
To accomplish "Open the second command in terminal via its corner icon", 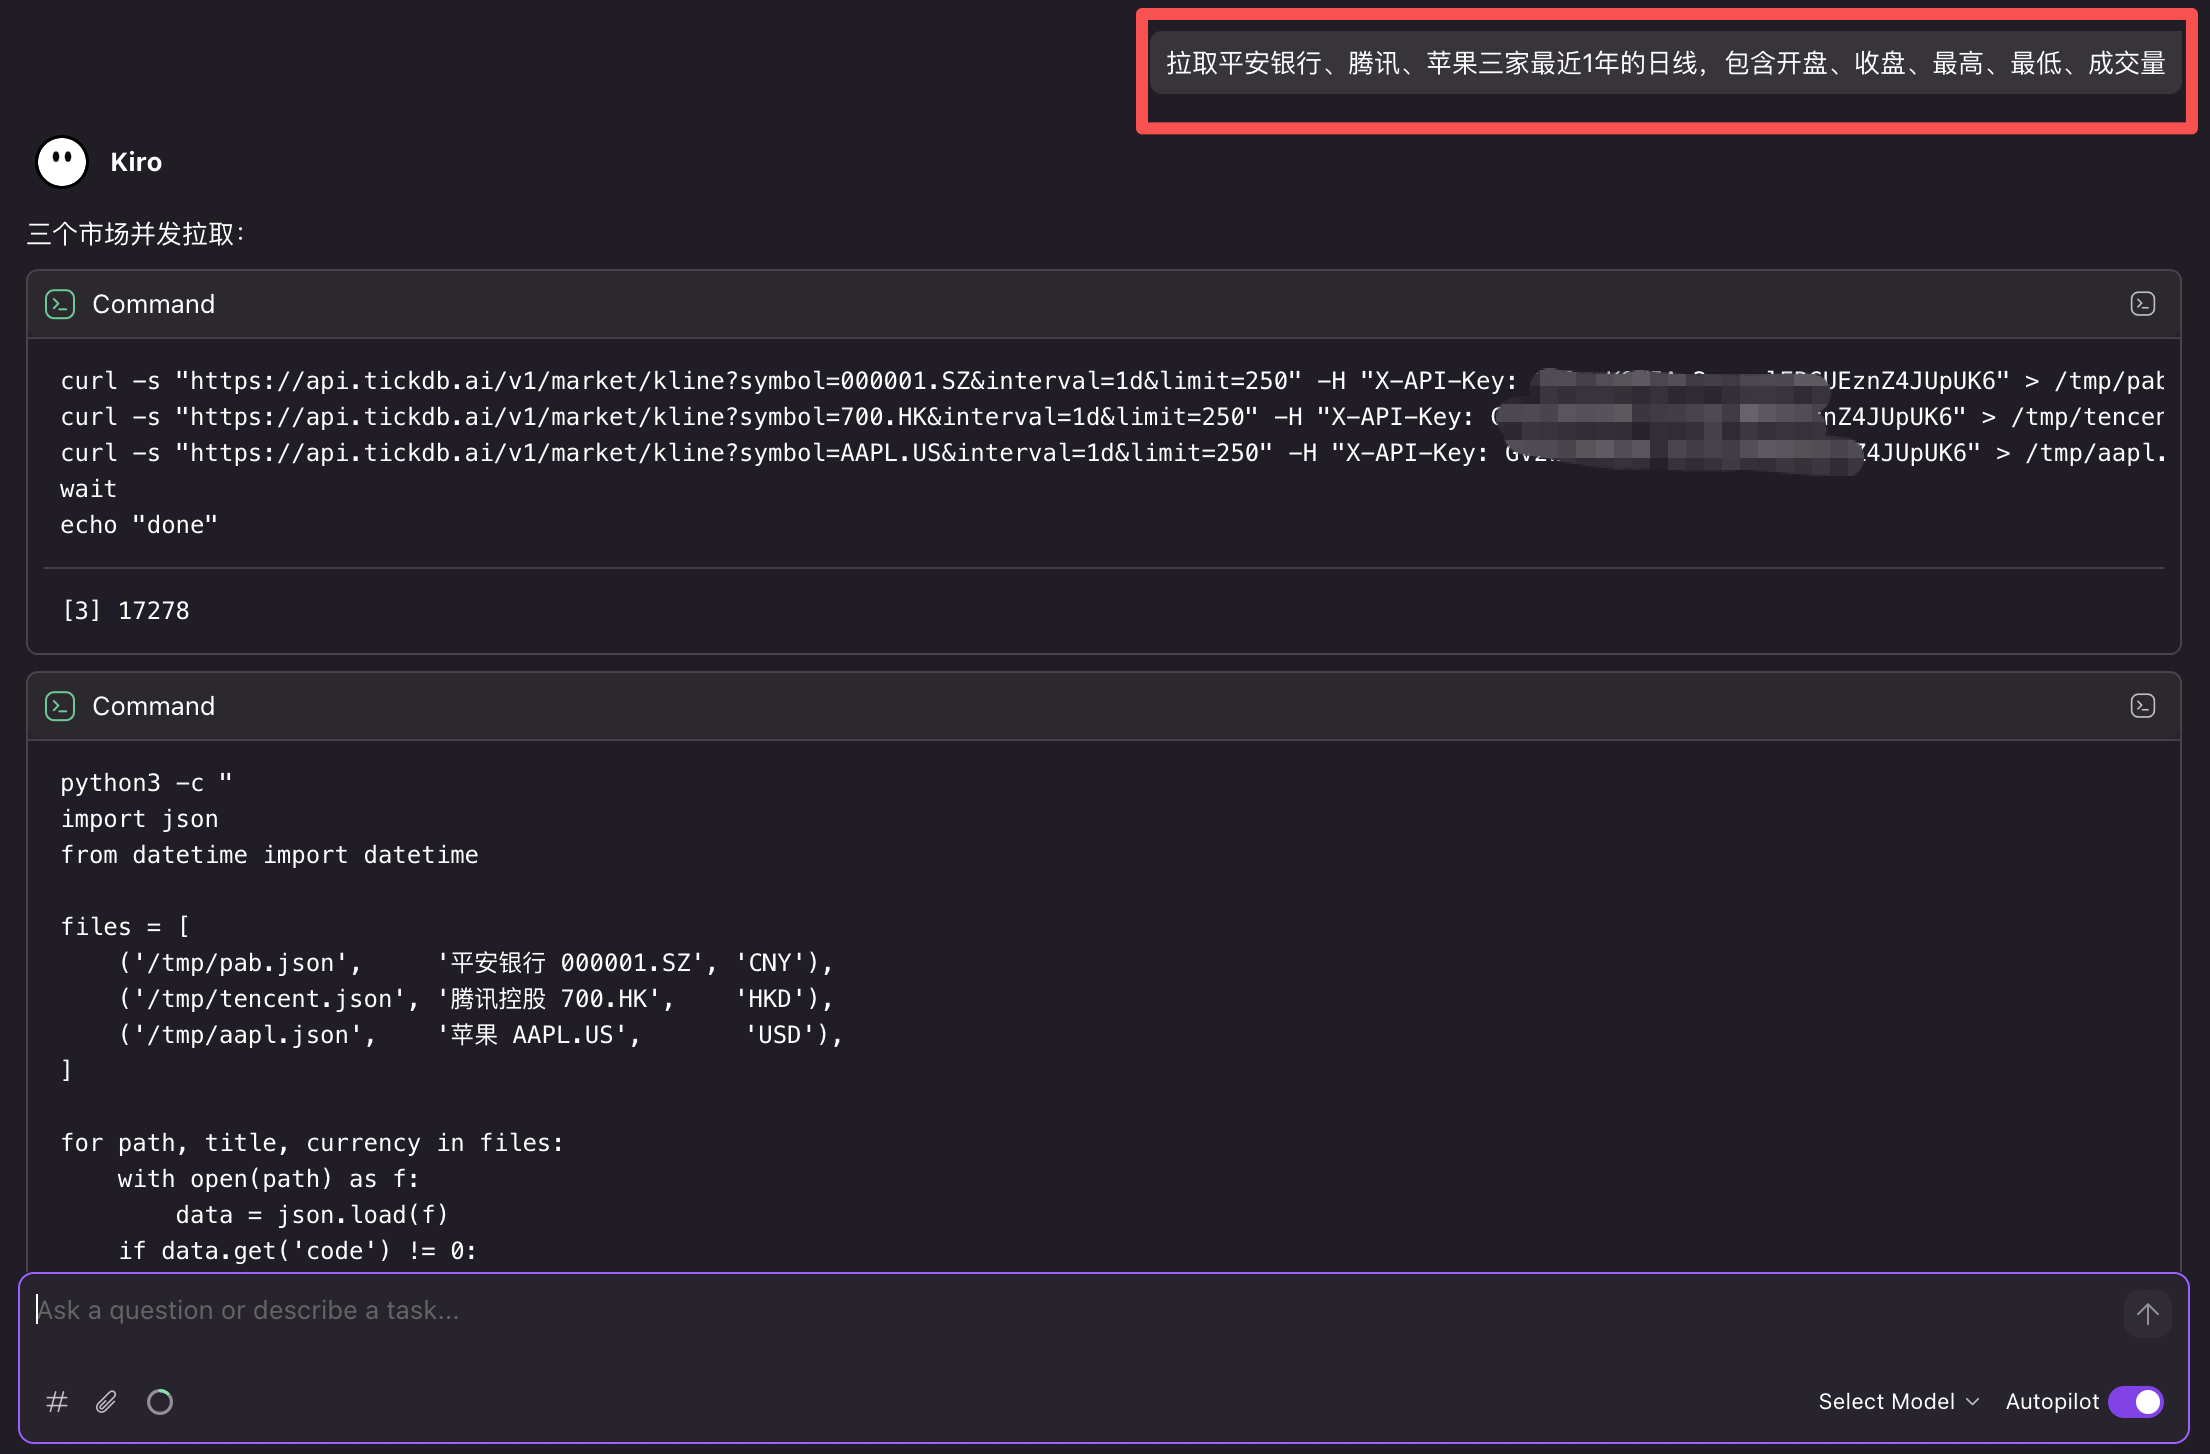I will pos(2142,705).
